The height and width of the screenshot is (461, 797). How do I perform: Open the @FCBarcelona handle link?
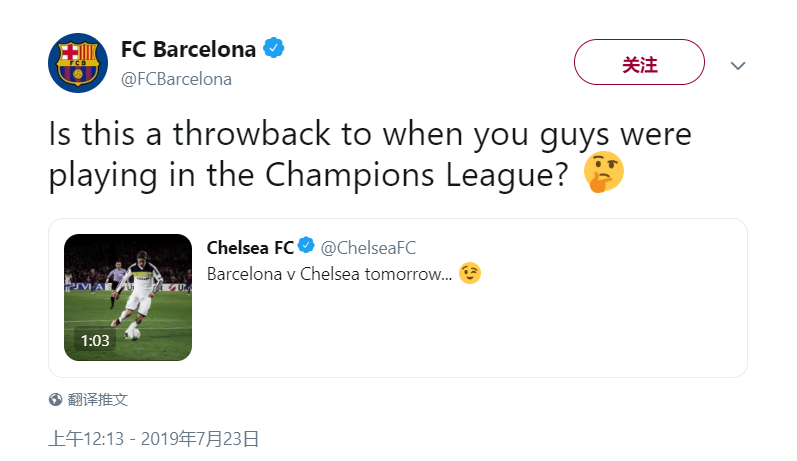[x=176, y=79]
